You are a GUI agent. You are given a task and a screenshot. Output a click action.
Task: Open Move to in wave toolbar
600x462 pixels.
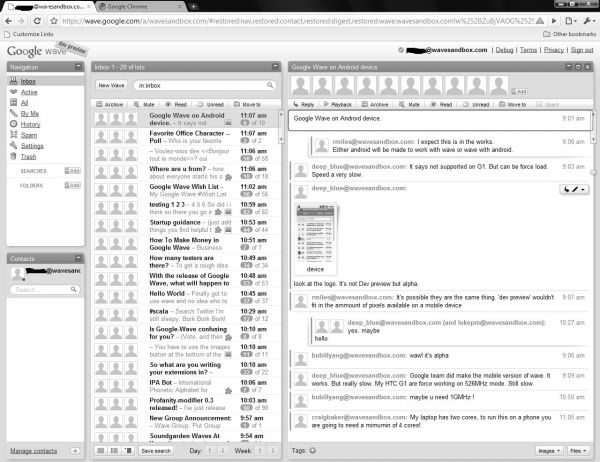point(513,104)
